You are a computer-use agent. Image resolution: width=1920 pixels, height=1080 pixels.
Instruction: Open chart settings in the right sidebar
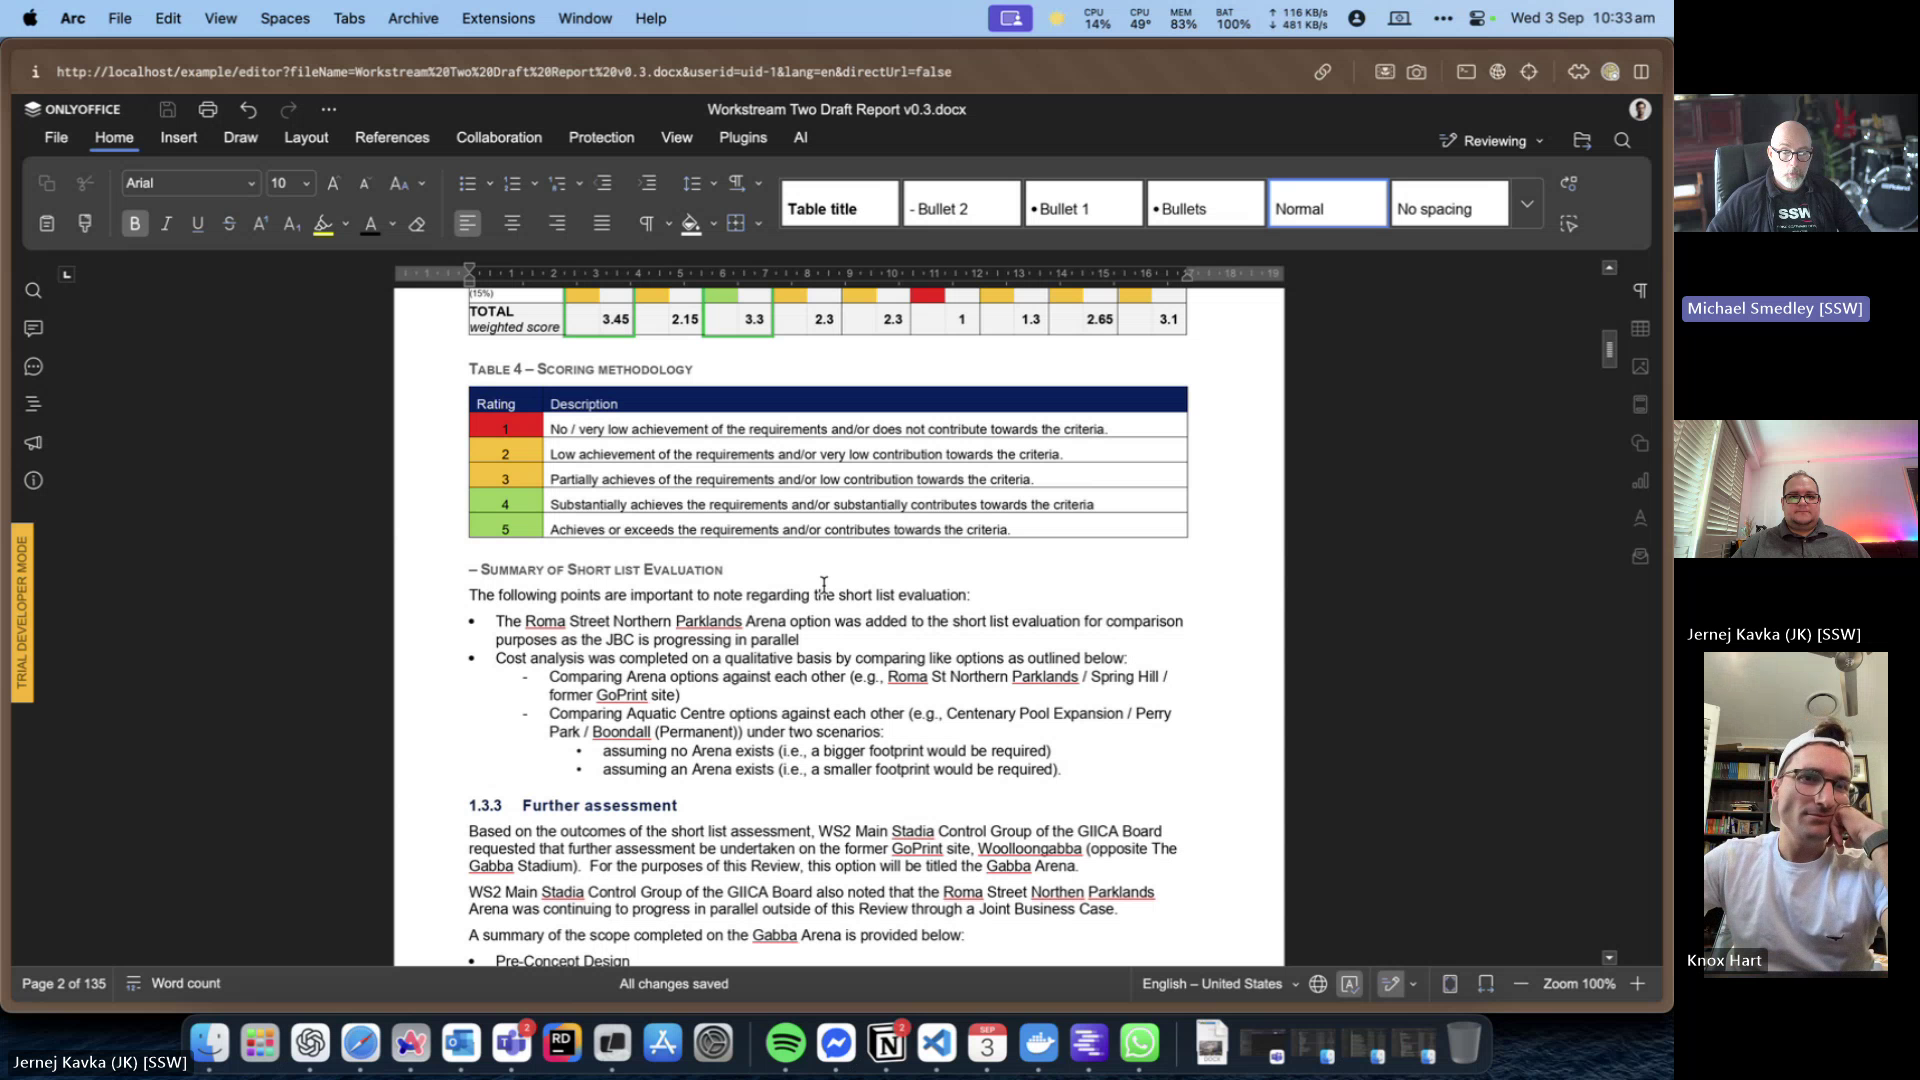(1641, 481)
